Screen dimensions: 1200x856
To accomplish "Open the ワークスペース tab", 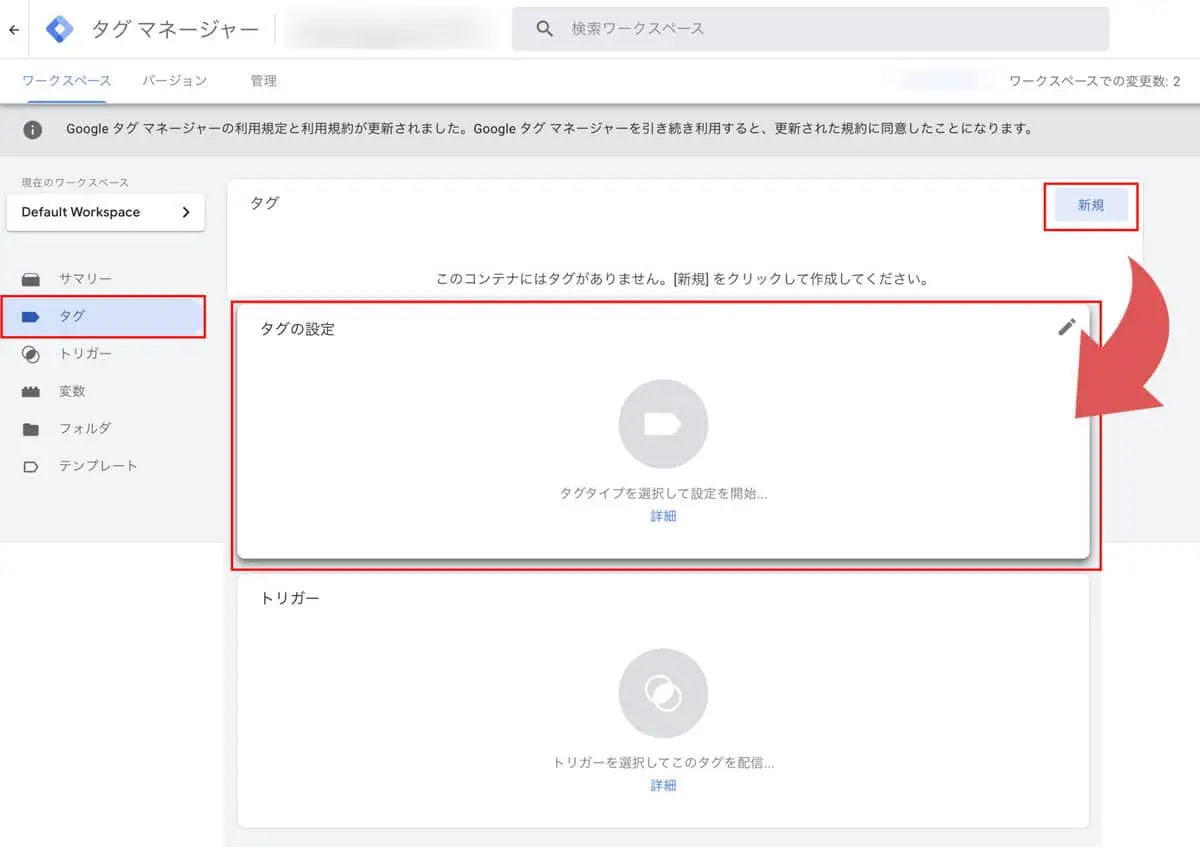I will point(66,81).
